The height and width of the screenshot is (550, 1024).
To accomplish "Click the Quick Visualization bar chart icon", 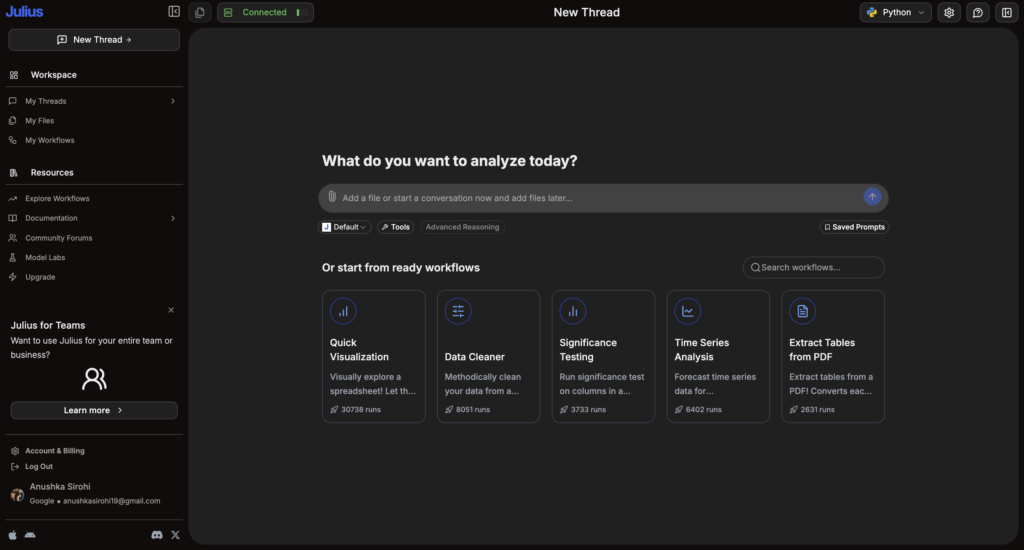I will pos(343,311).
